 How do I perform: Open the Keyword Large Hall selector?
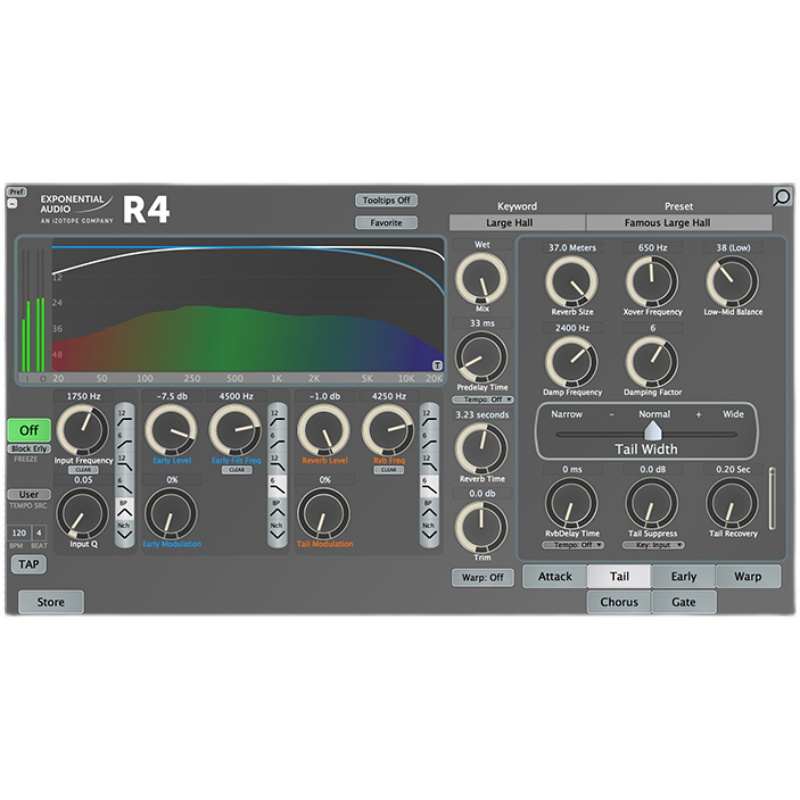click(x=517, y=222)
